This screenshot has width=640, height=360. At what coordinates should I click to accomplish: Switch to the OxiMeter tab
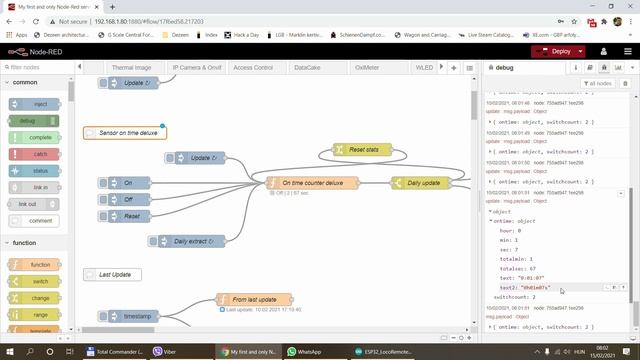367,68
